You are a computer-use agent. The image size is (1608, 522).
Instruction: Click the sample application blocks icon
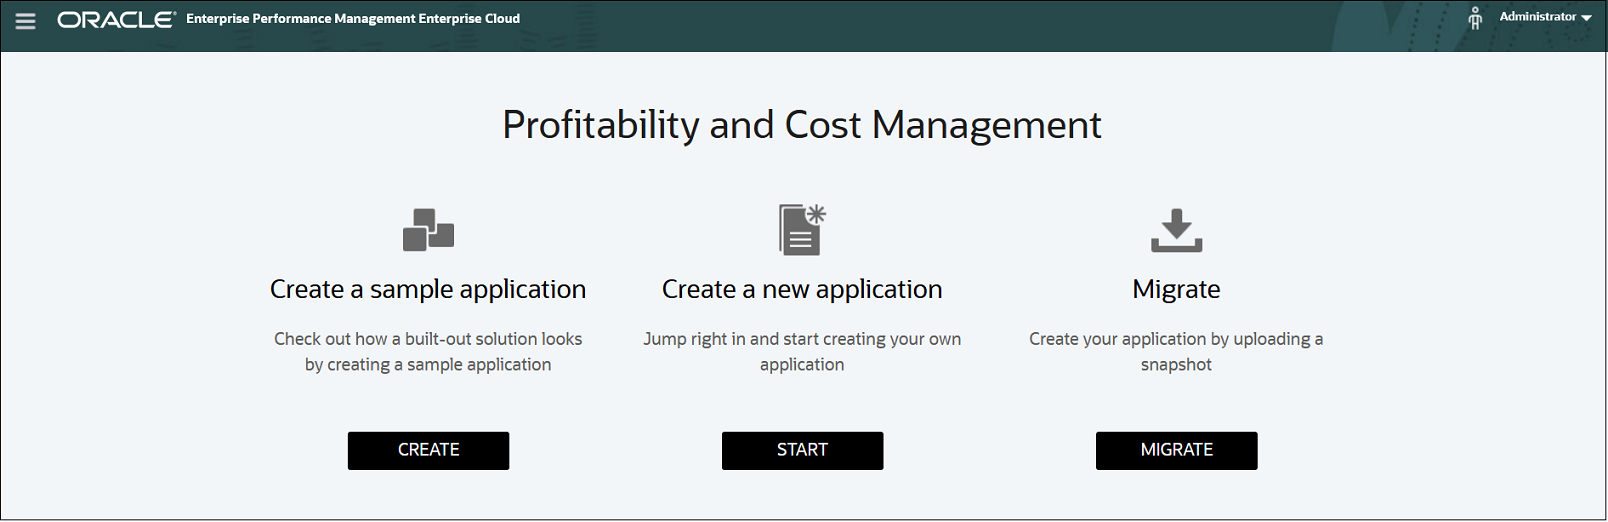point(428,230)
